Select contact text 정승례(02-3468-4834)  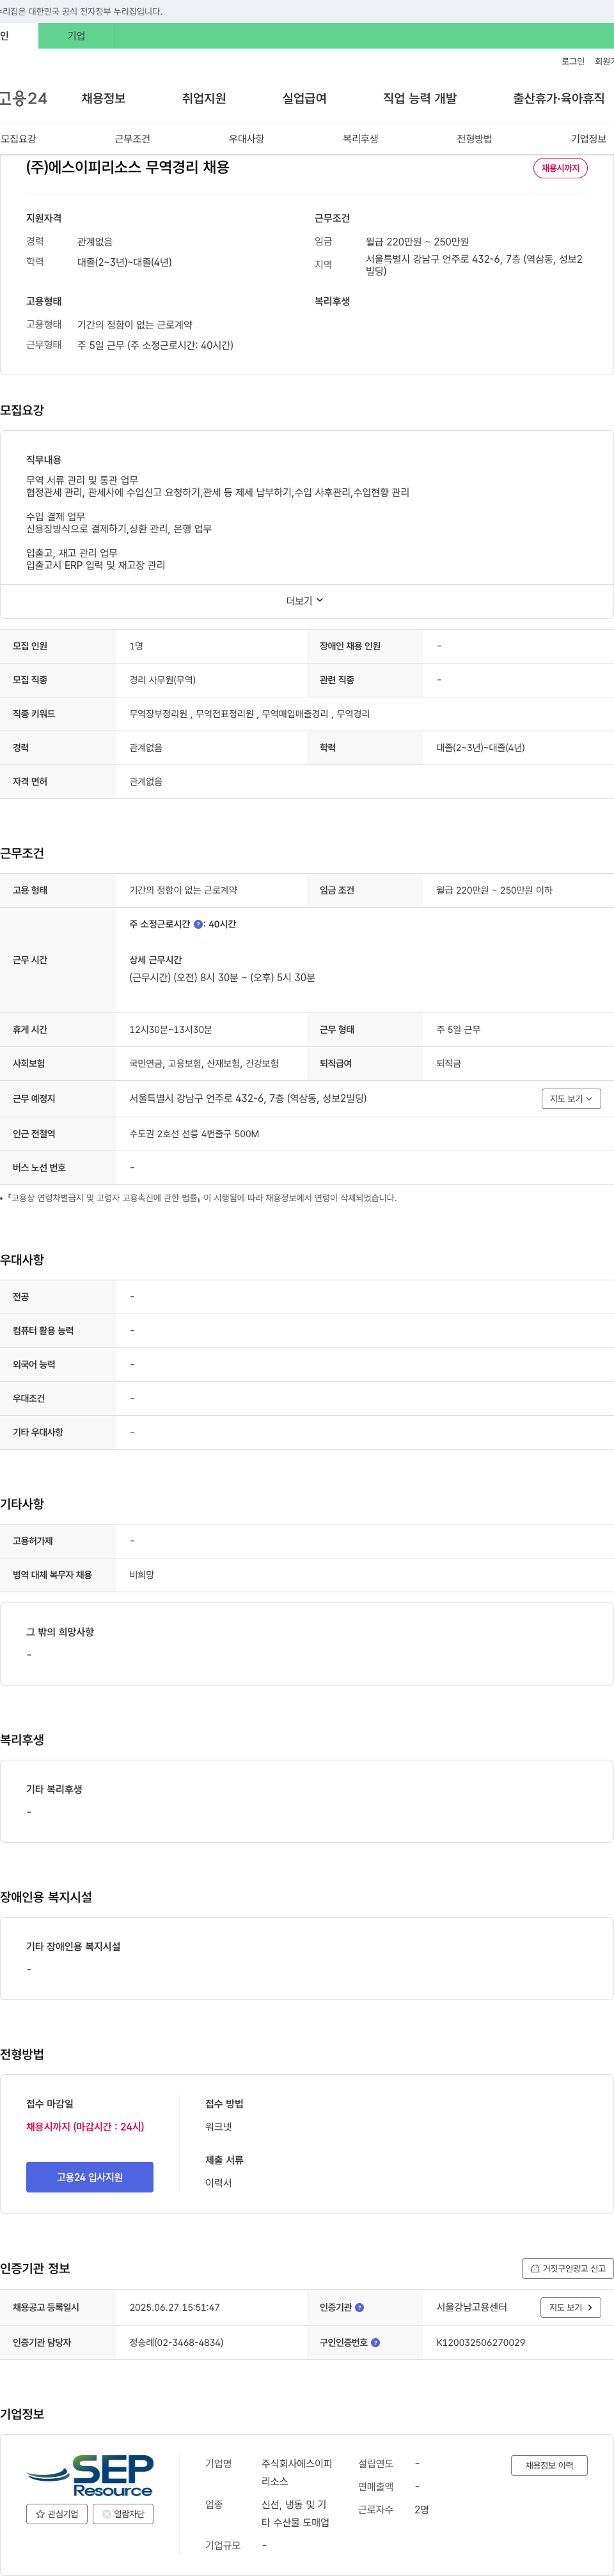click(x=177, y=2342)
